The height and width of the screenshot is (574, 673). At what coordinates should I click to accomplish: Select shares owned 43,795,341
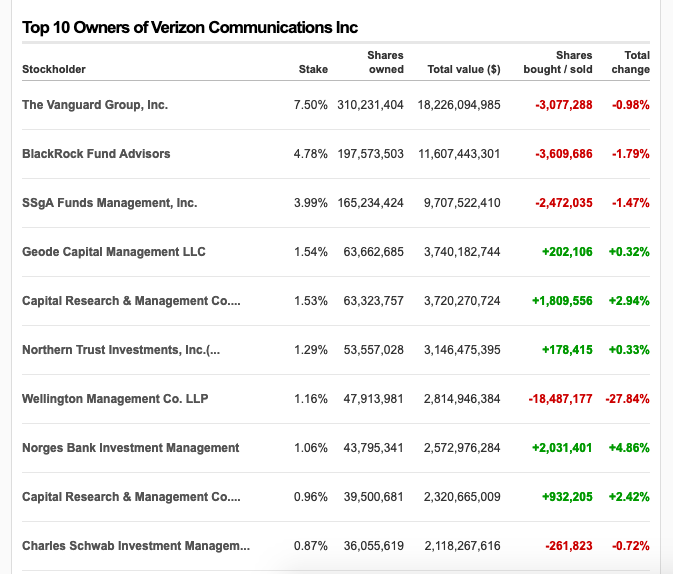pyautogui.click(x=373, y=448)
